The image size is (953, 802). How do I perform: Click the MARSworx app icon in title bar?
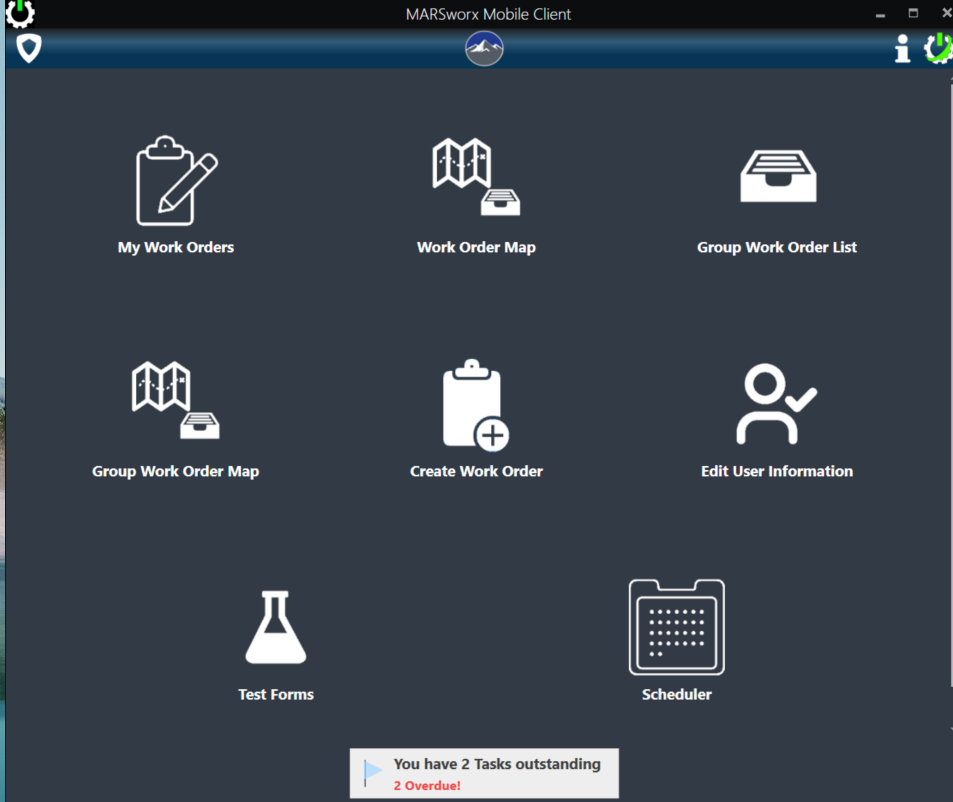pos(19,13)
